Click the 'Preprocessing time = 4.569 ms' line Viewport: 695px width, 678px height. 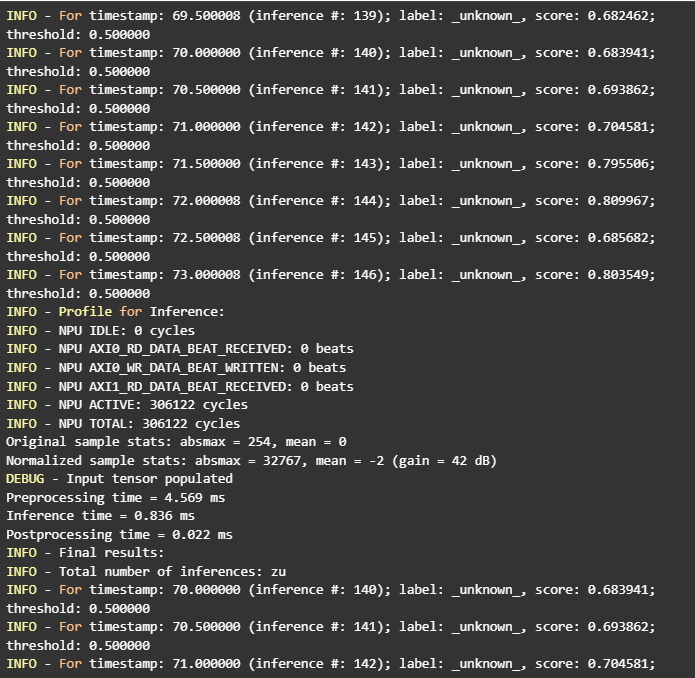coord(116,497)
